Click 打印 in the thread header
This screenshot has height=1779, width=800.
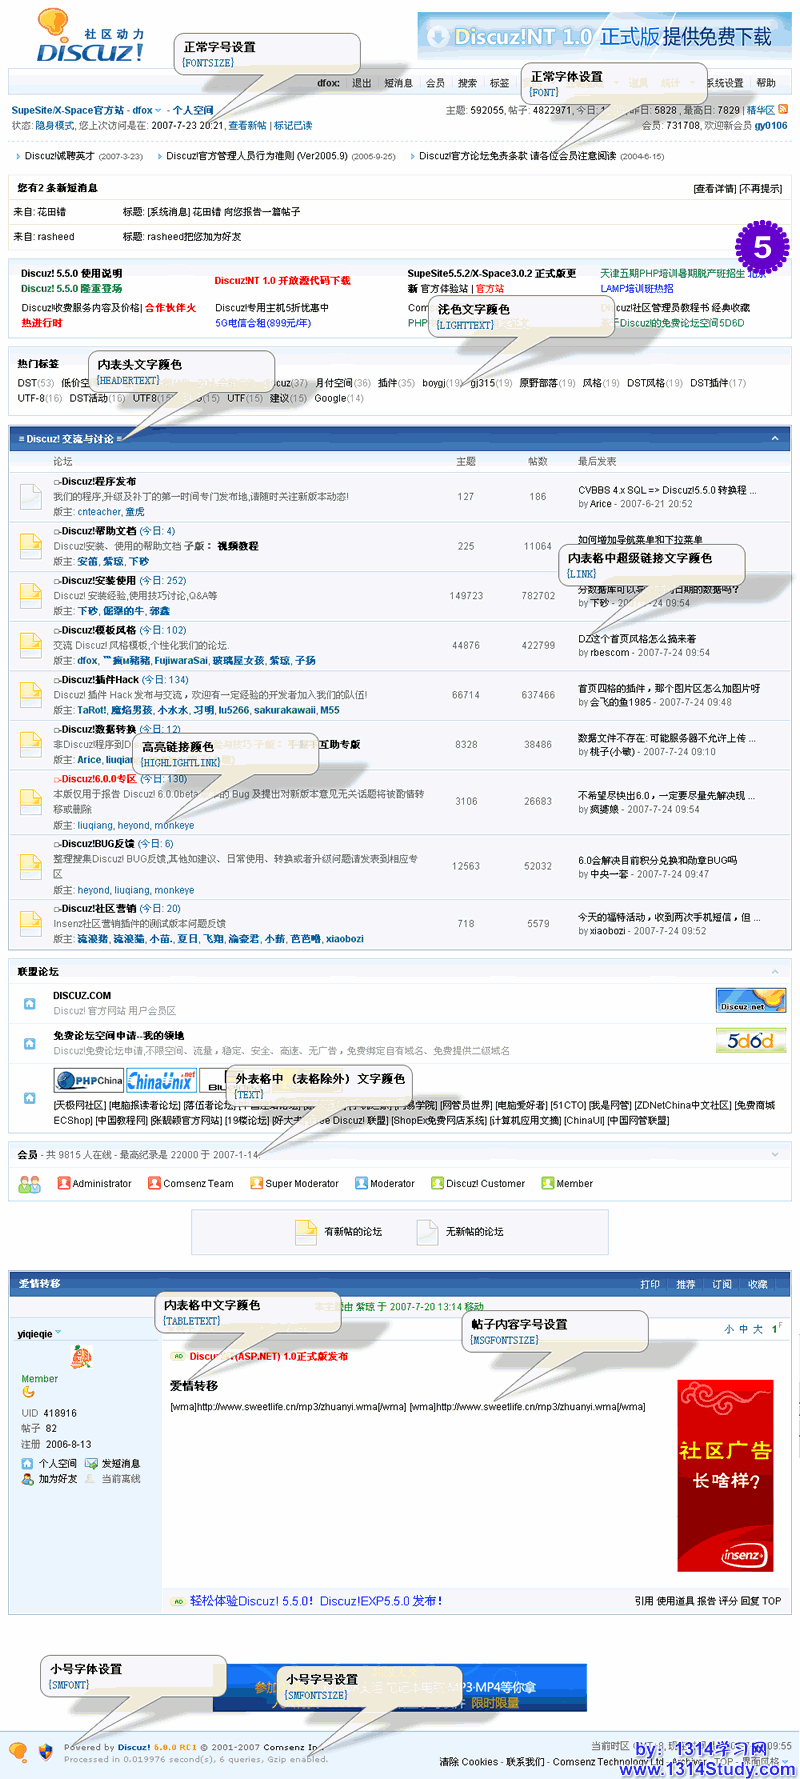tap(650, 1284)
